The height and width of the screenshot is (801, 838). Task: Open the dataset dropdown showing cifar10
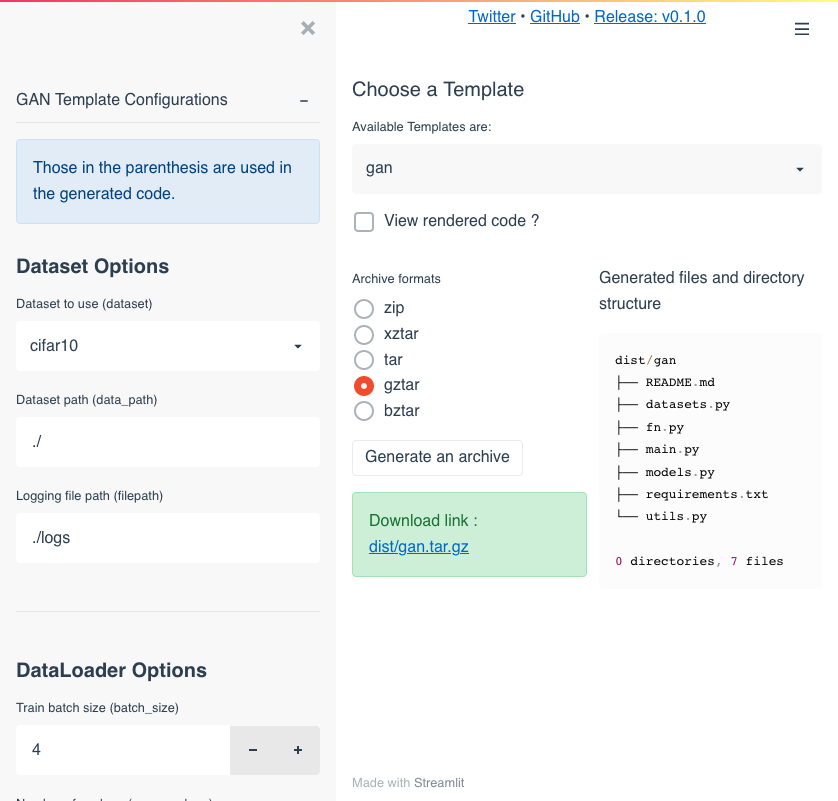click(168, 346)
